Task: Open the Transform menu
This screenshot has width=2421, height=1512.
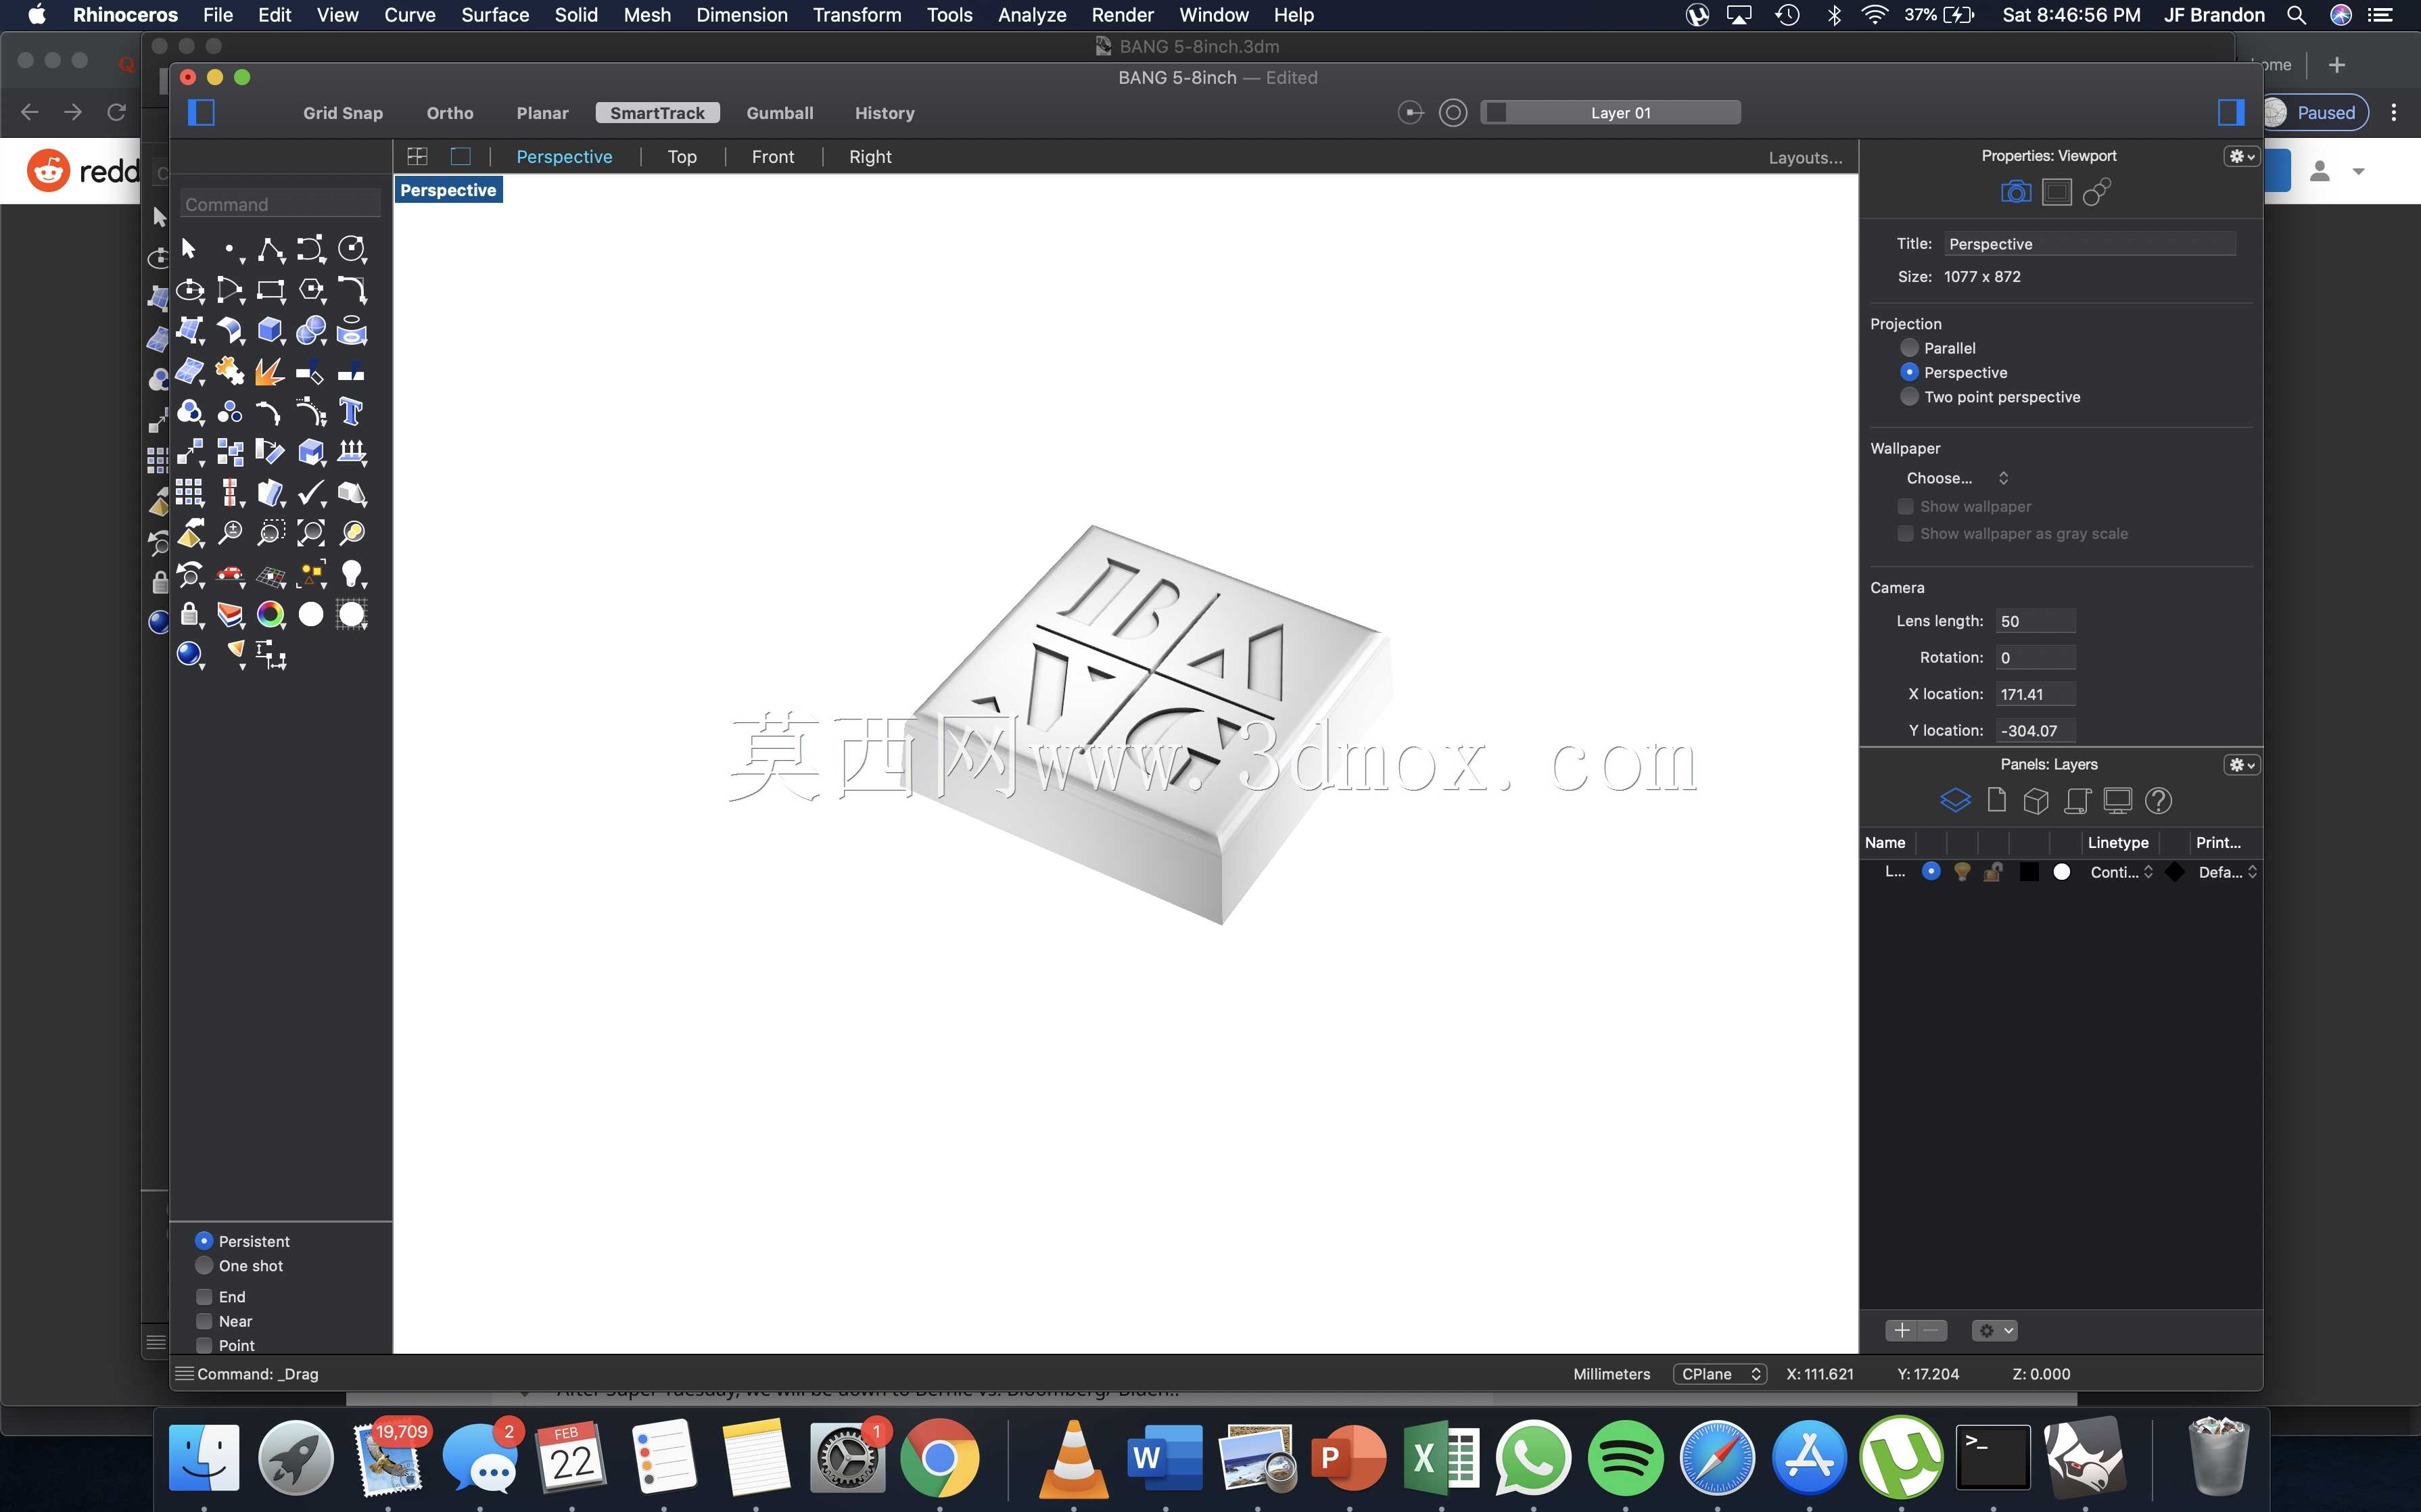Action: 857,15
